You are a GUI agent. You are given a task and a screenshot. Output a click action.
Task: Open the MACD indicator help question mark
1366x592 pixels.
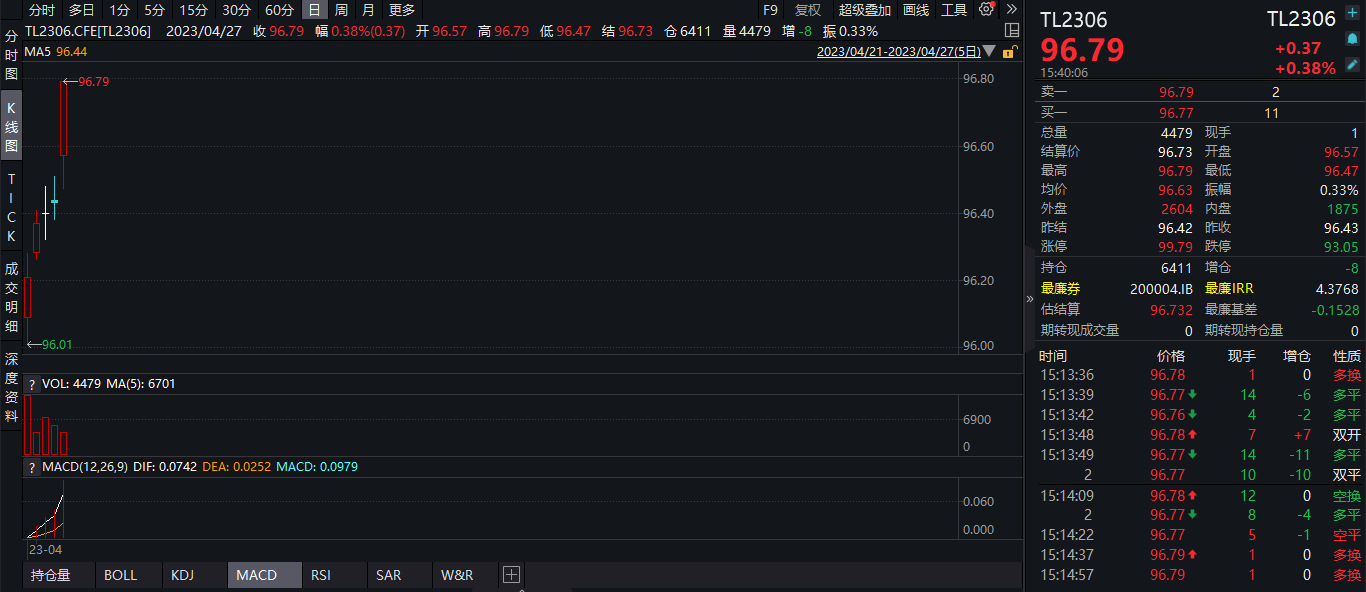pyautogui.click(x=32, y=467)
